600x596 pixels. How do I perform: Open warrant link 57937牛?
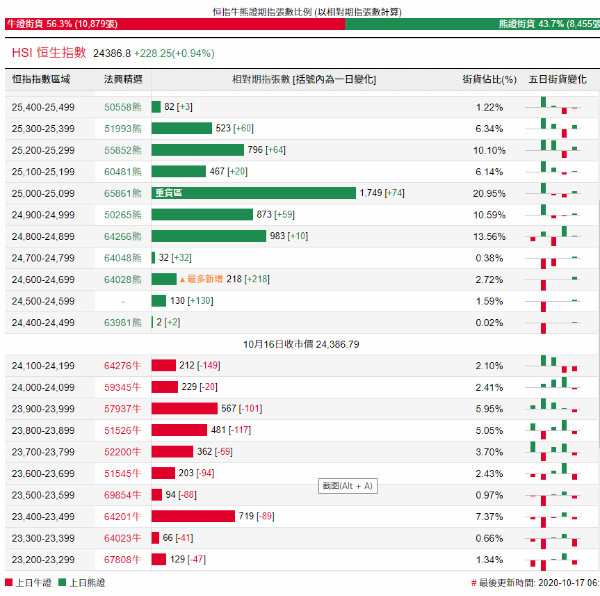(122, 409)
